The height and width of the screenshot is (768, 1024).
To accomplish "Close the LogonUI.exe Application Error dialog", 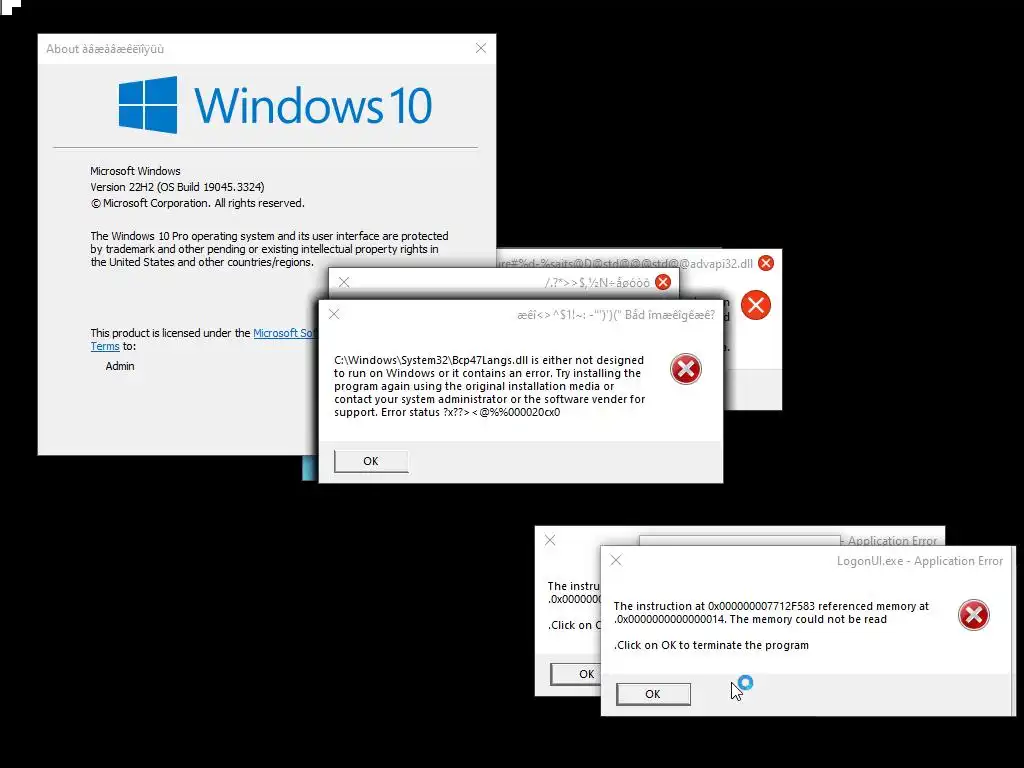I will pos(616,560).
